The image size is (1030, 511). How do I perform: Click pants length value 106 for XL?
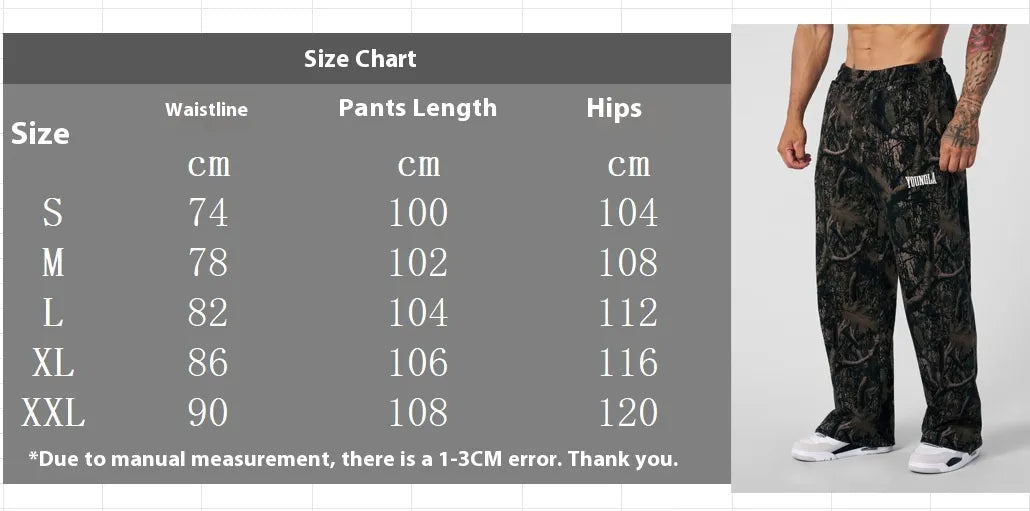pyautogui.click(x=418, y=363)
